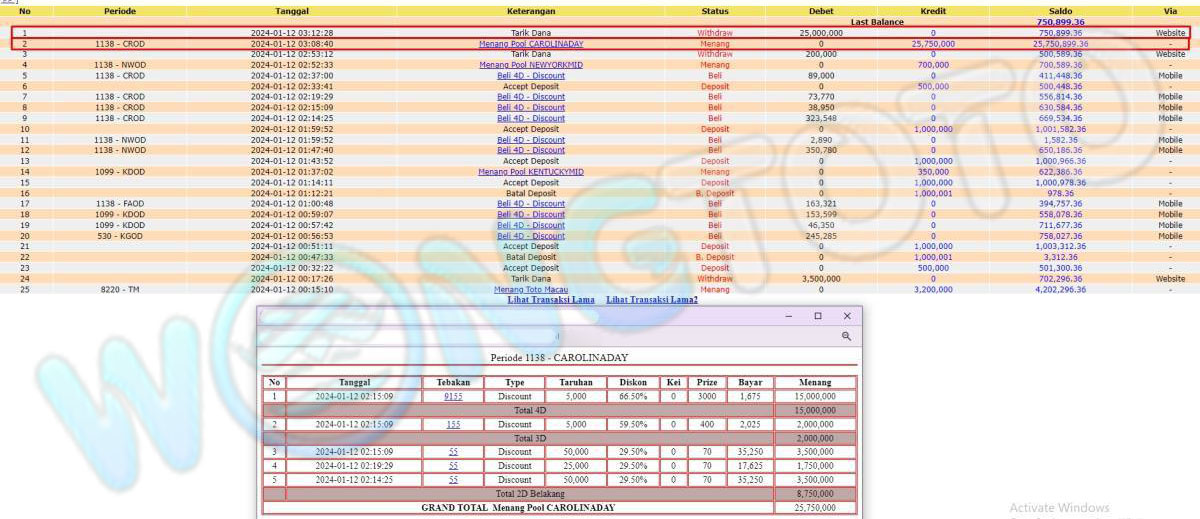Open Beli 4D - Discount in row 9
Screen dimensions: 1200x519
[531, 118]
